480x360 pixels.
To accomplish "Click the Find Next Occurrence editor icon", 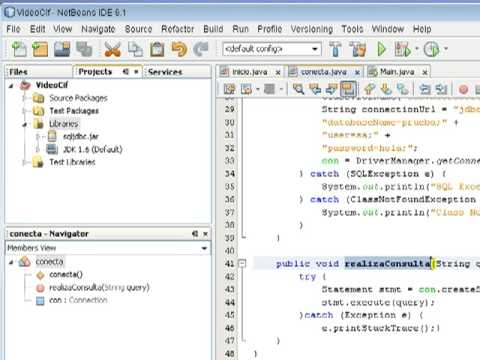I will pyautogui.click(x=331, y=89).
